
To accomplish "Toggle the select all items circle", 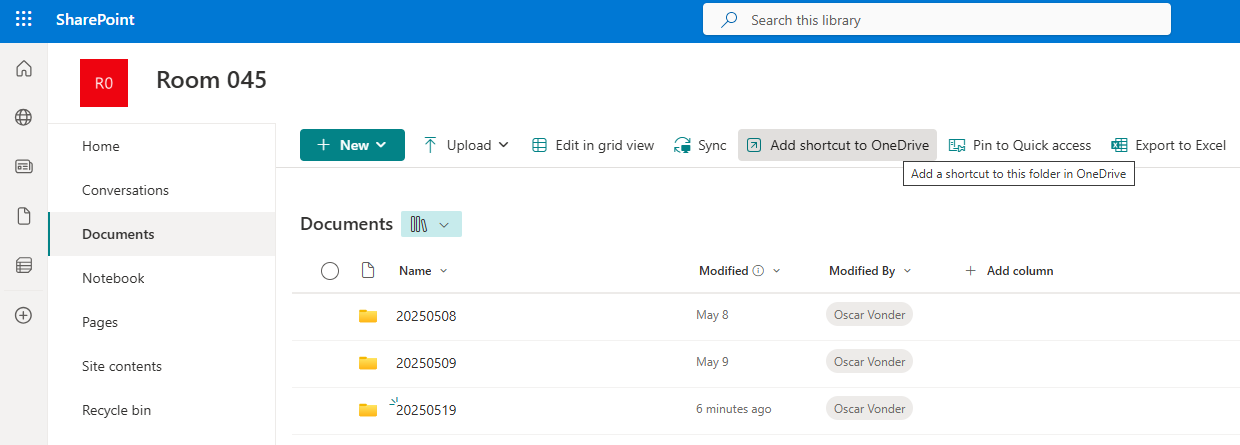I will (330, 270).
